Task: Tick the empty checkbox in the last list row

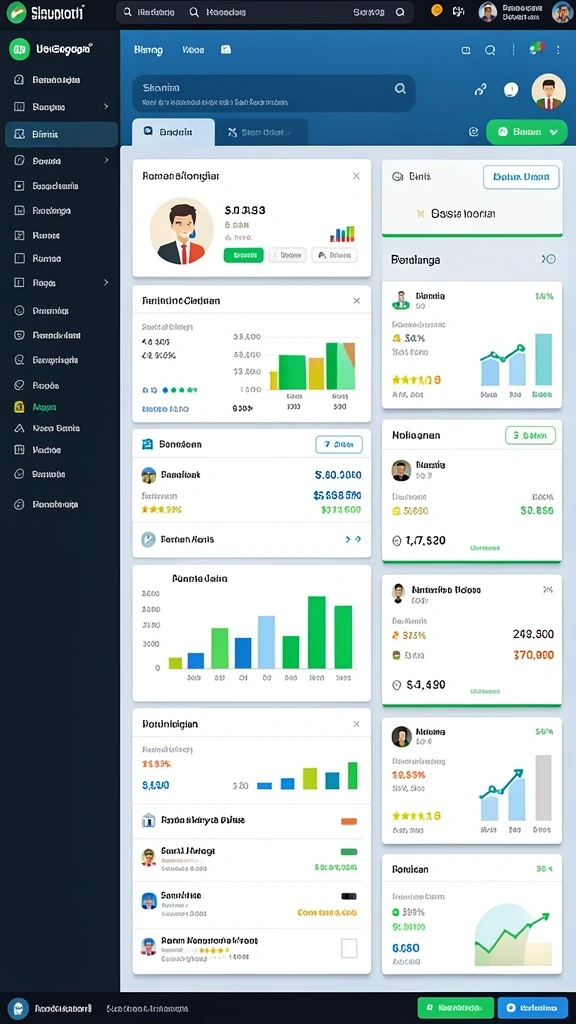Action: (x=349, y=948)
